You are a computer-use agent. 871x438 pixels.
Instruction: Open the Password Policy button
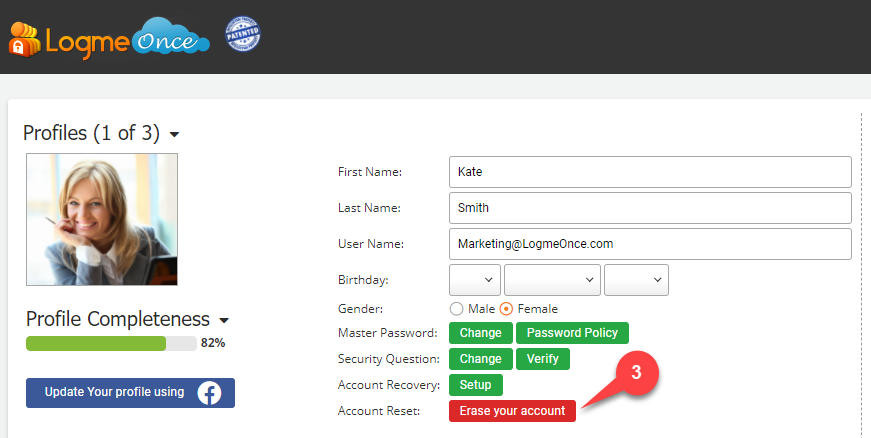572,333
